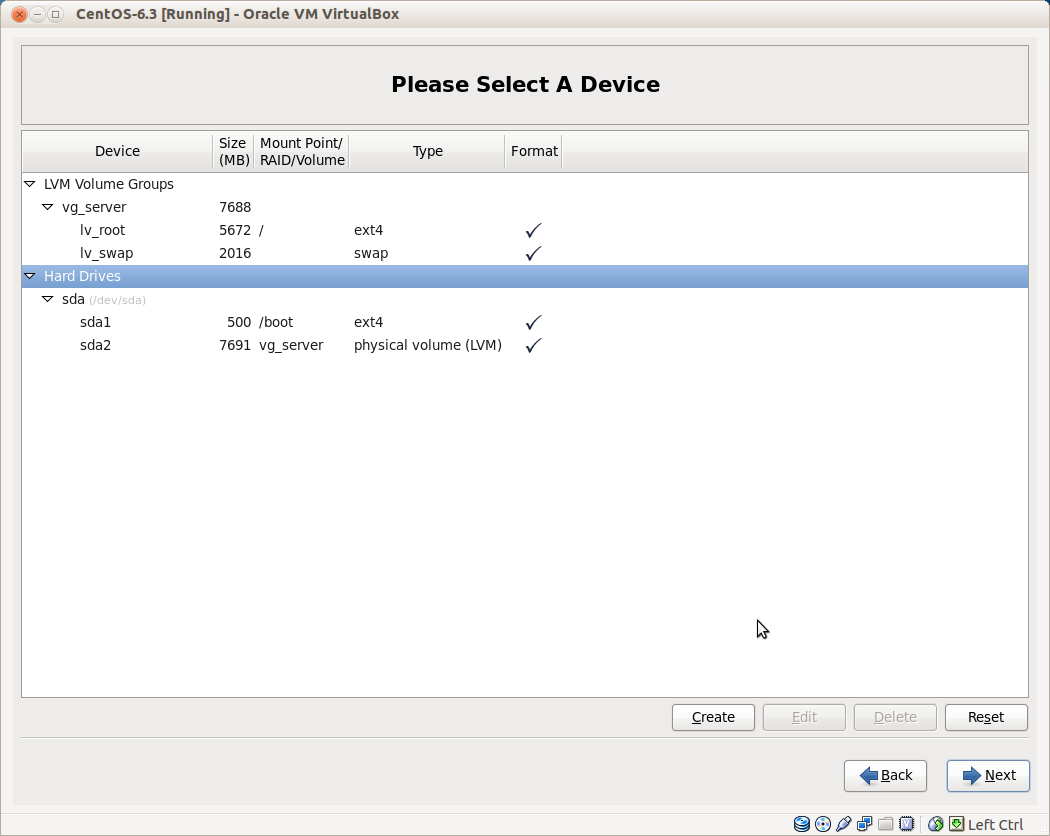Click the Mount Point/RAID/Volume column header
The height and width of the screenshot is (836, 1050).
302,151
